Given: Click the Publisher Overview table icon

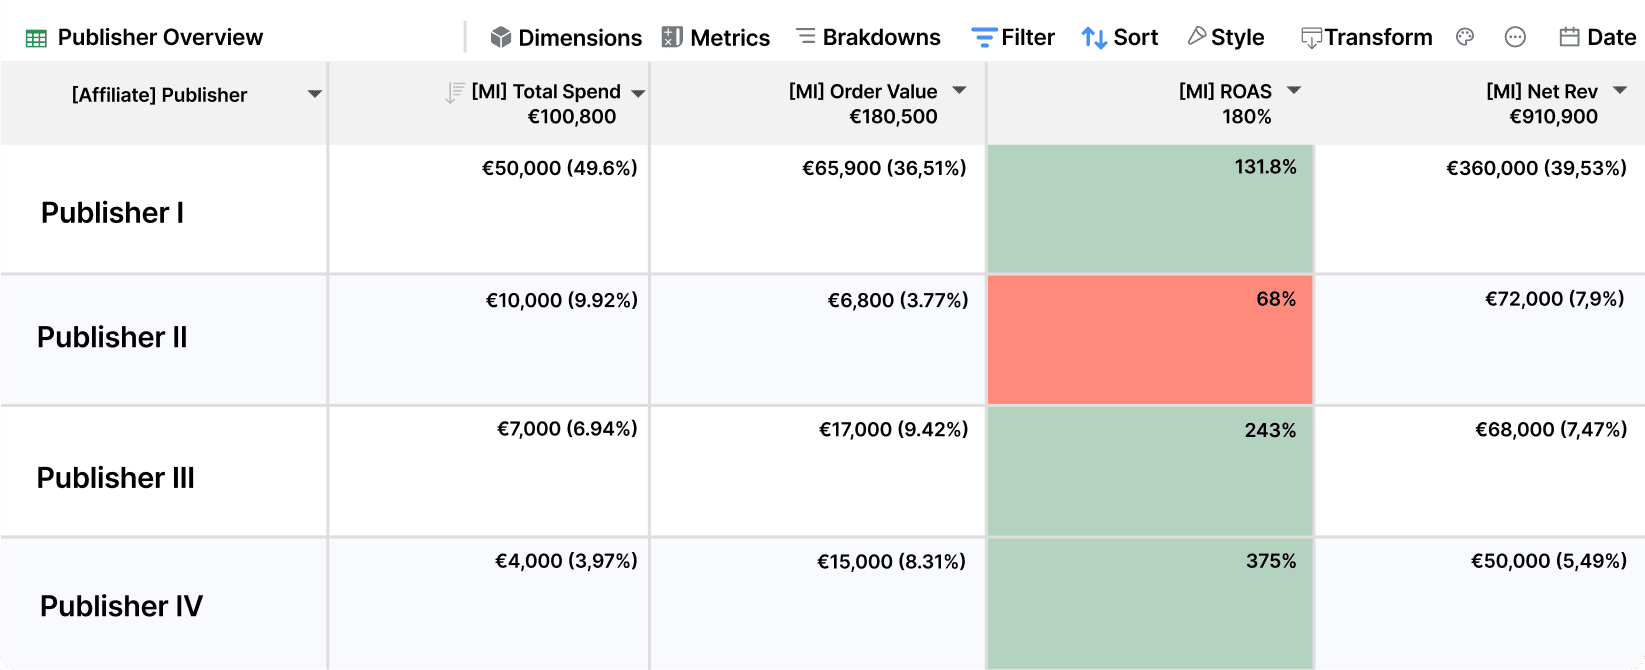Looking at the screenshot, I should tap(36, 39).
